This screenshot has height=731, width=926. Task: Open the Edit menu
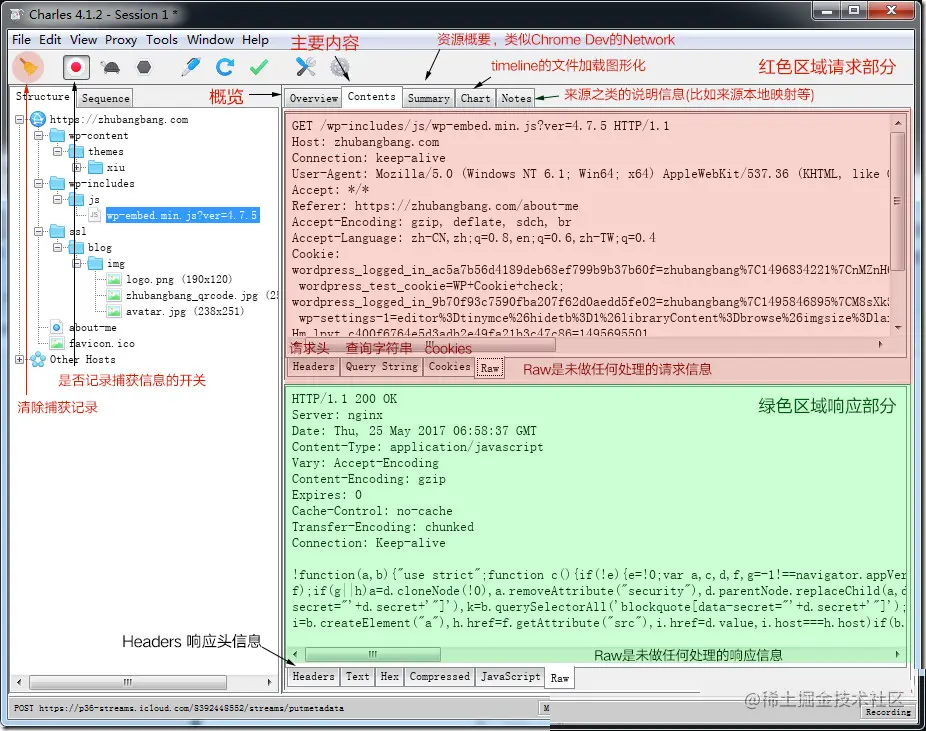pyautogui.click(x=50, y=40)
